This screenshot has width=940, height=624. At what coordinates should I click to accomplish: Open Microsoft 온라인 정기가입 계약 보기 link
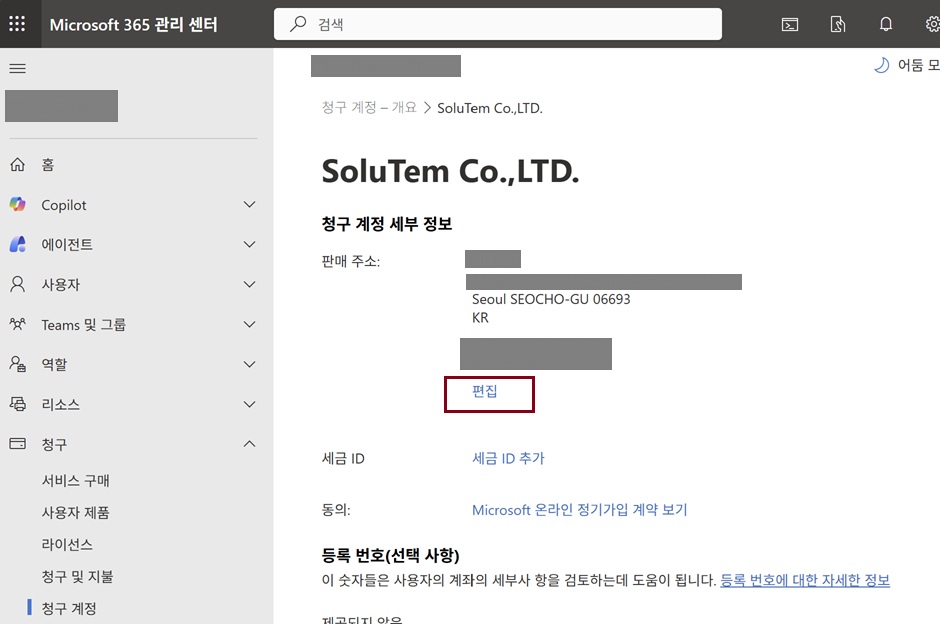click(580, 510)
